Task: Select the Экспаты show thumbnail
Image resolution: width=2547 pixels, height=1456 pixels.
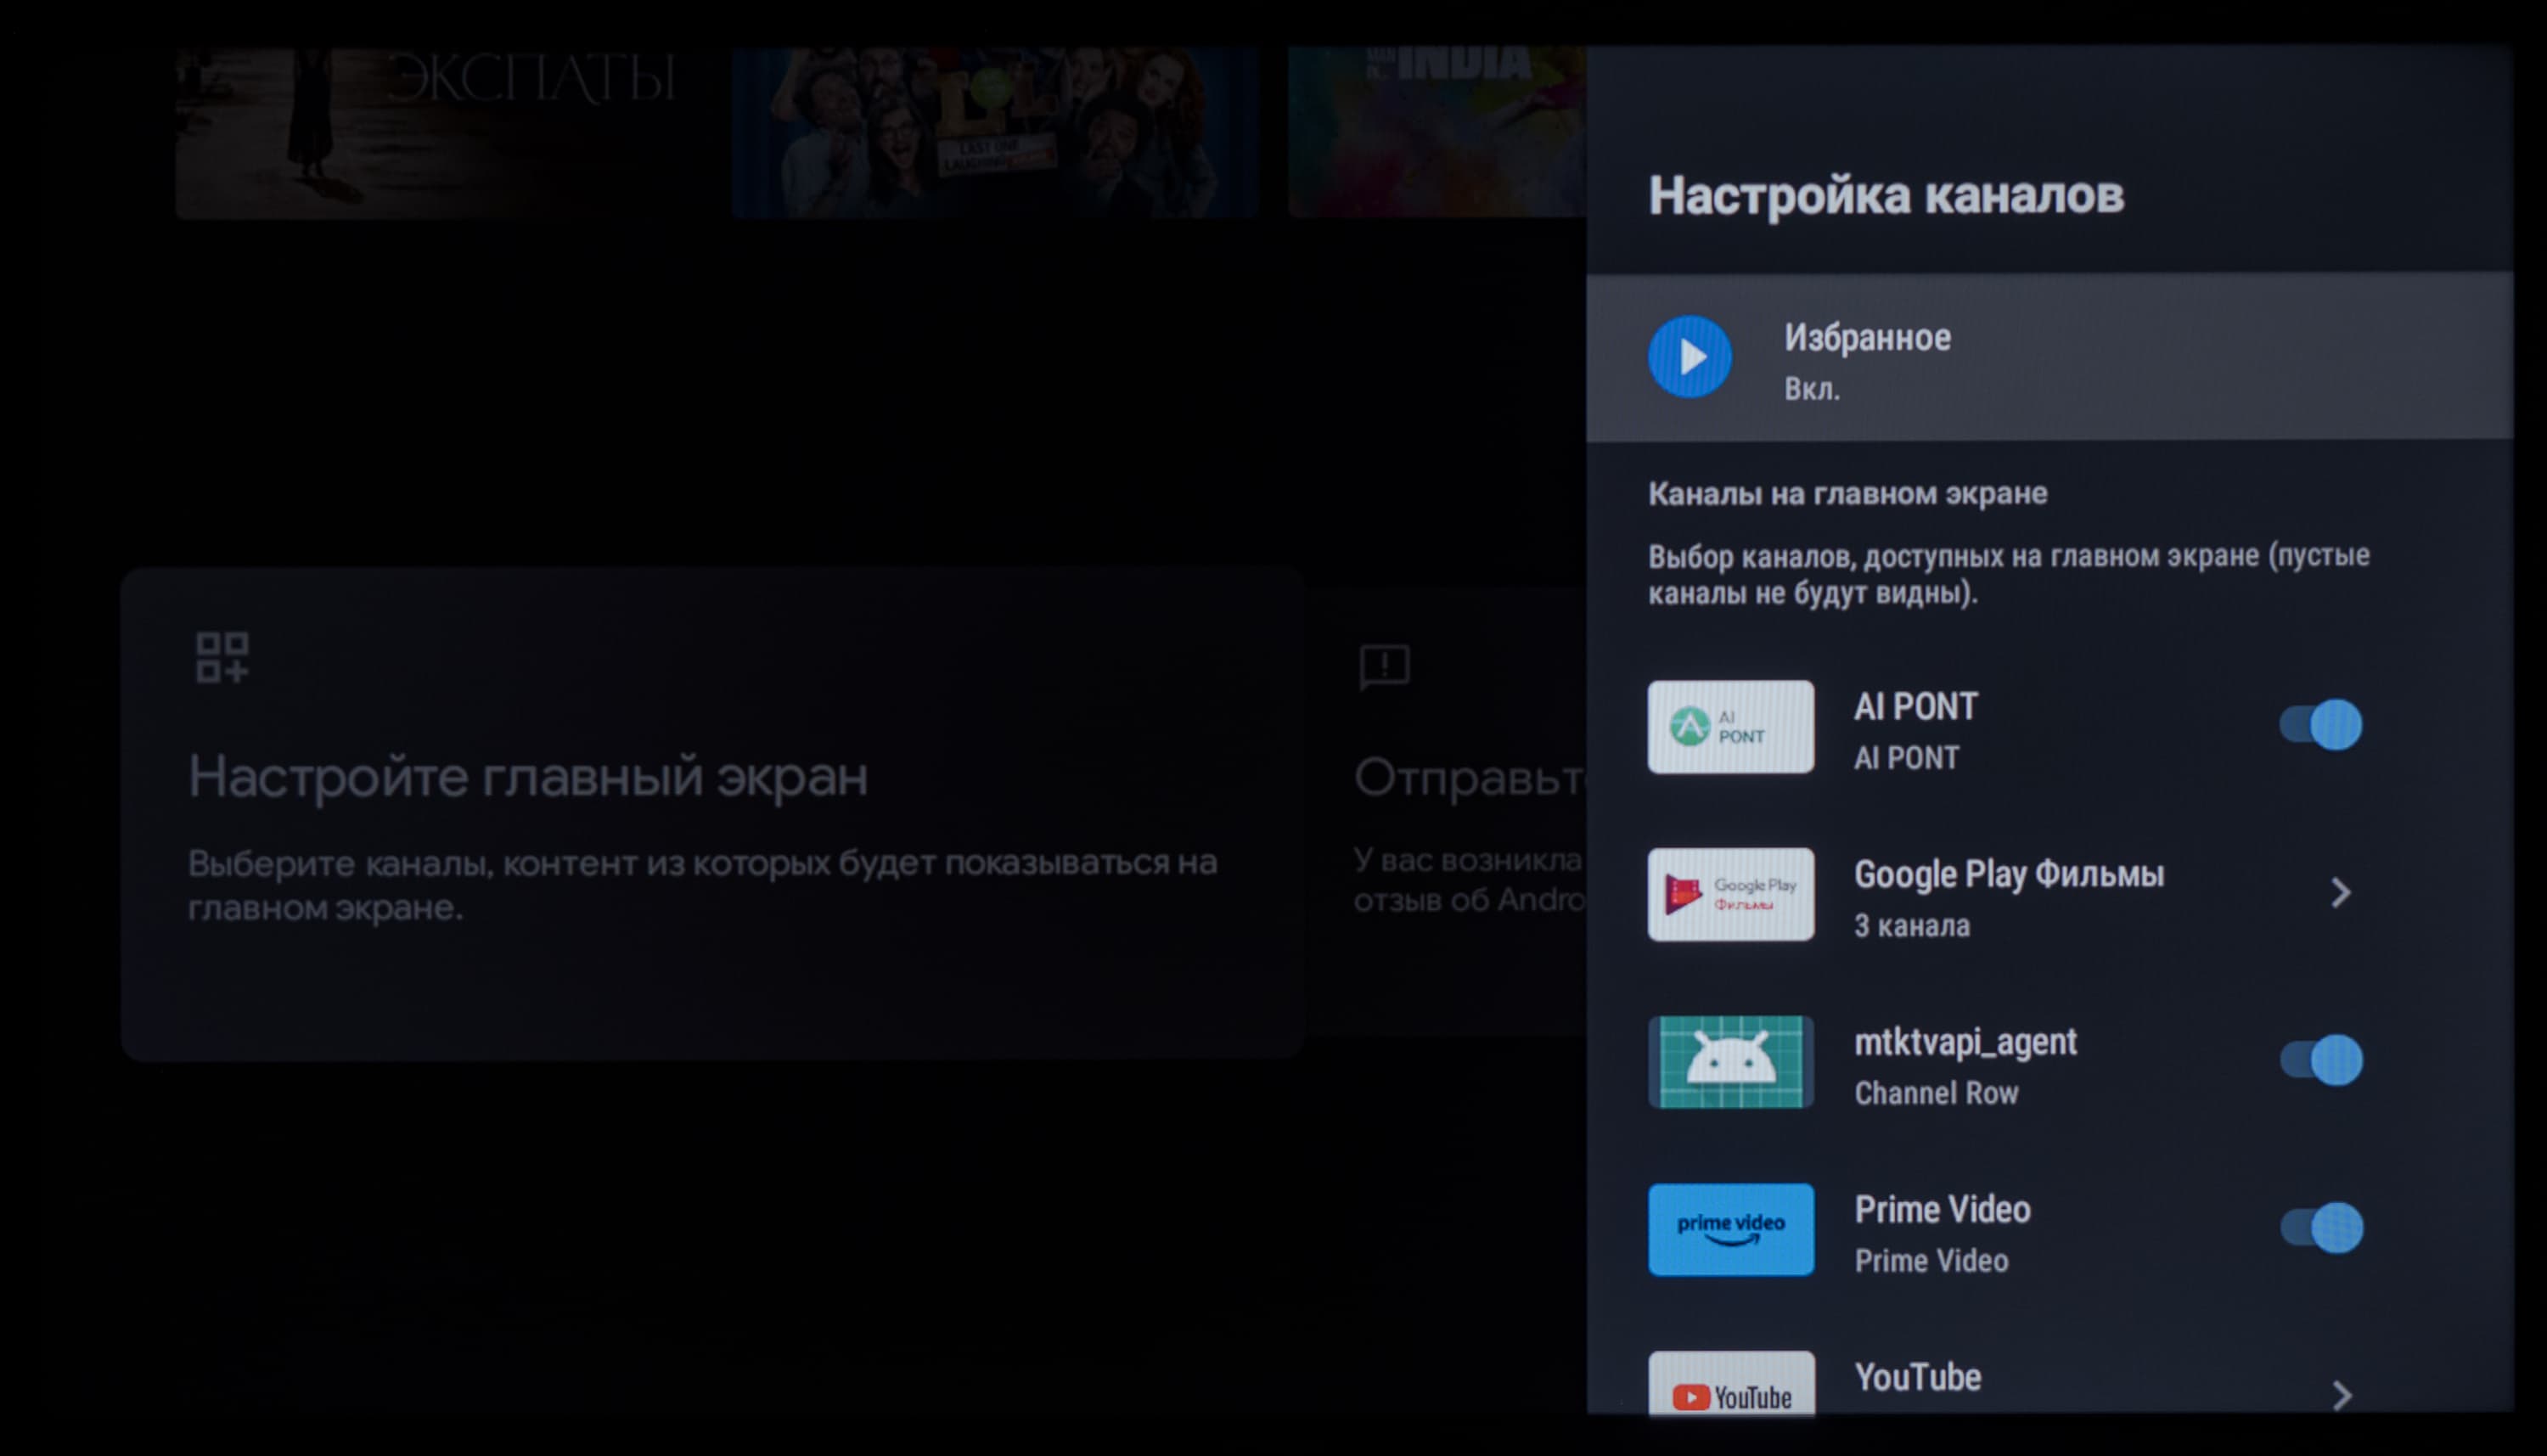Action: click(x=440, y=130)
